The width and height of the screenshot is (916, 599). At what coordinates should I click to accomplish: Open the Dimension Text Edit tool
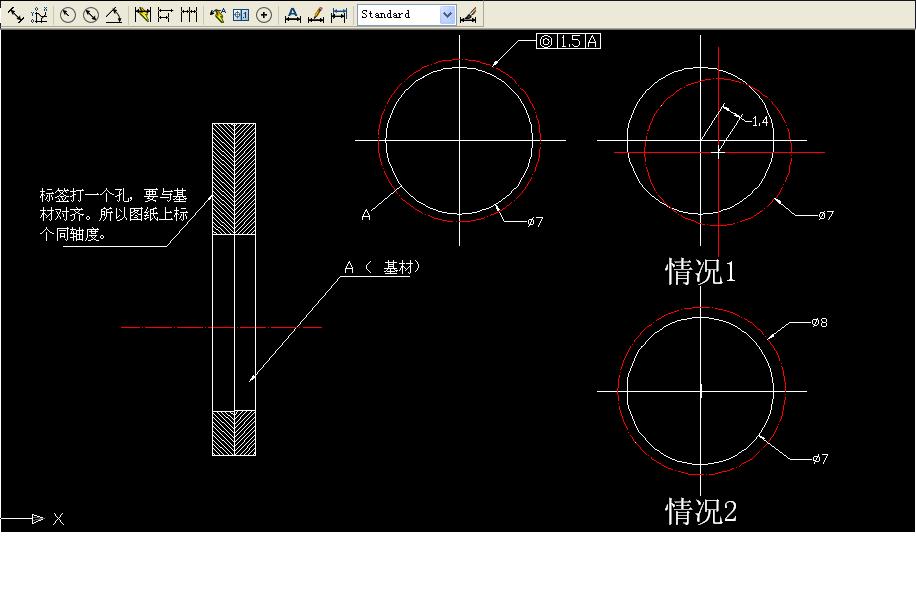tap(315, 15)
